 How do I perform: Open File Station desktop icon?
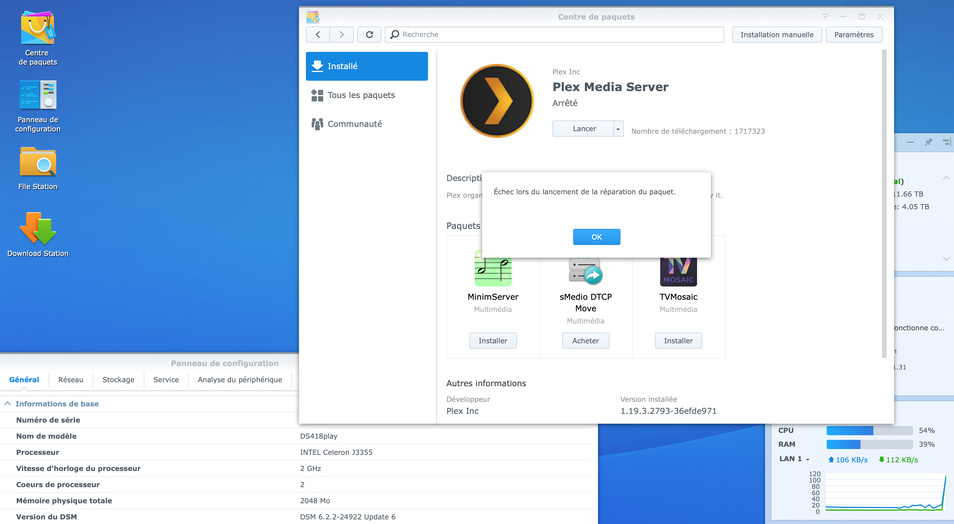click(x=38, y=169)
